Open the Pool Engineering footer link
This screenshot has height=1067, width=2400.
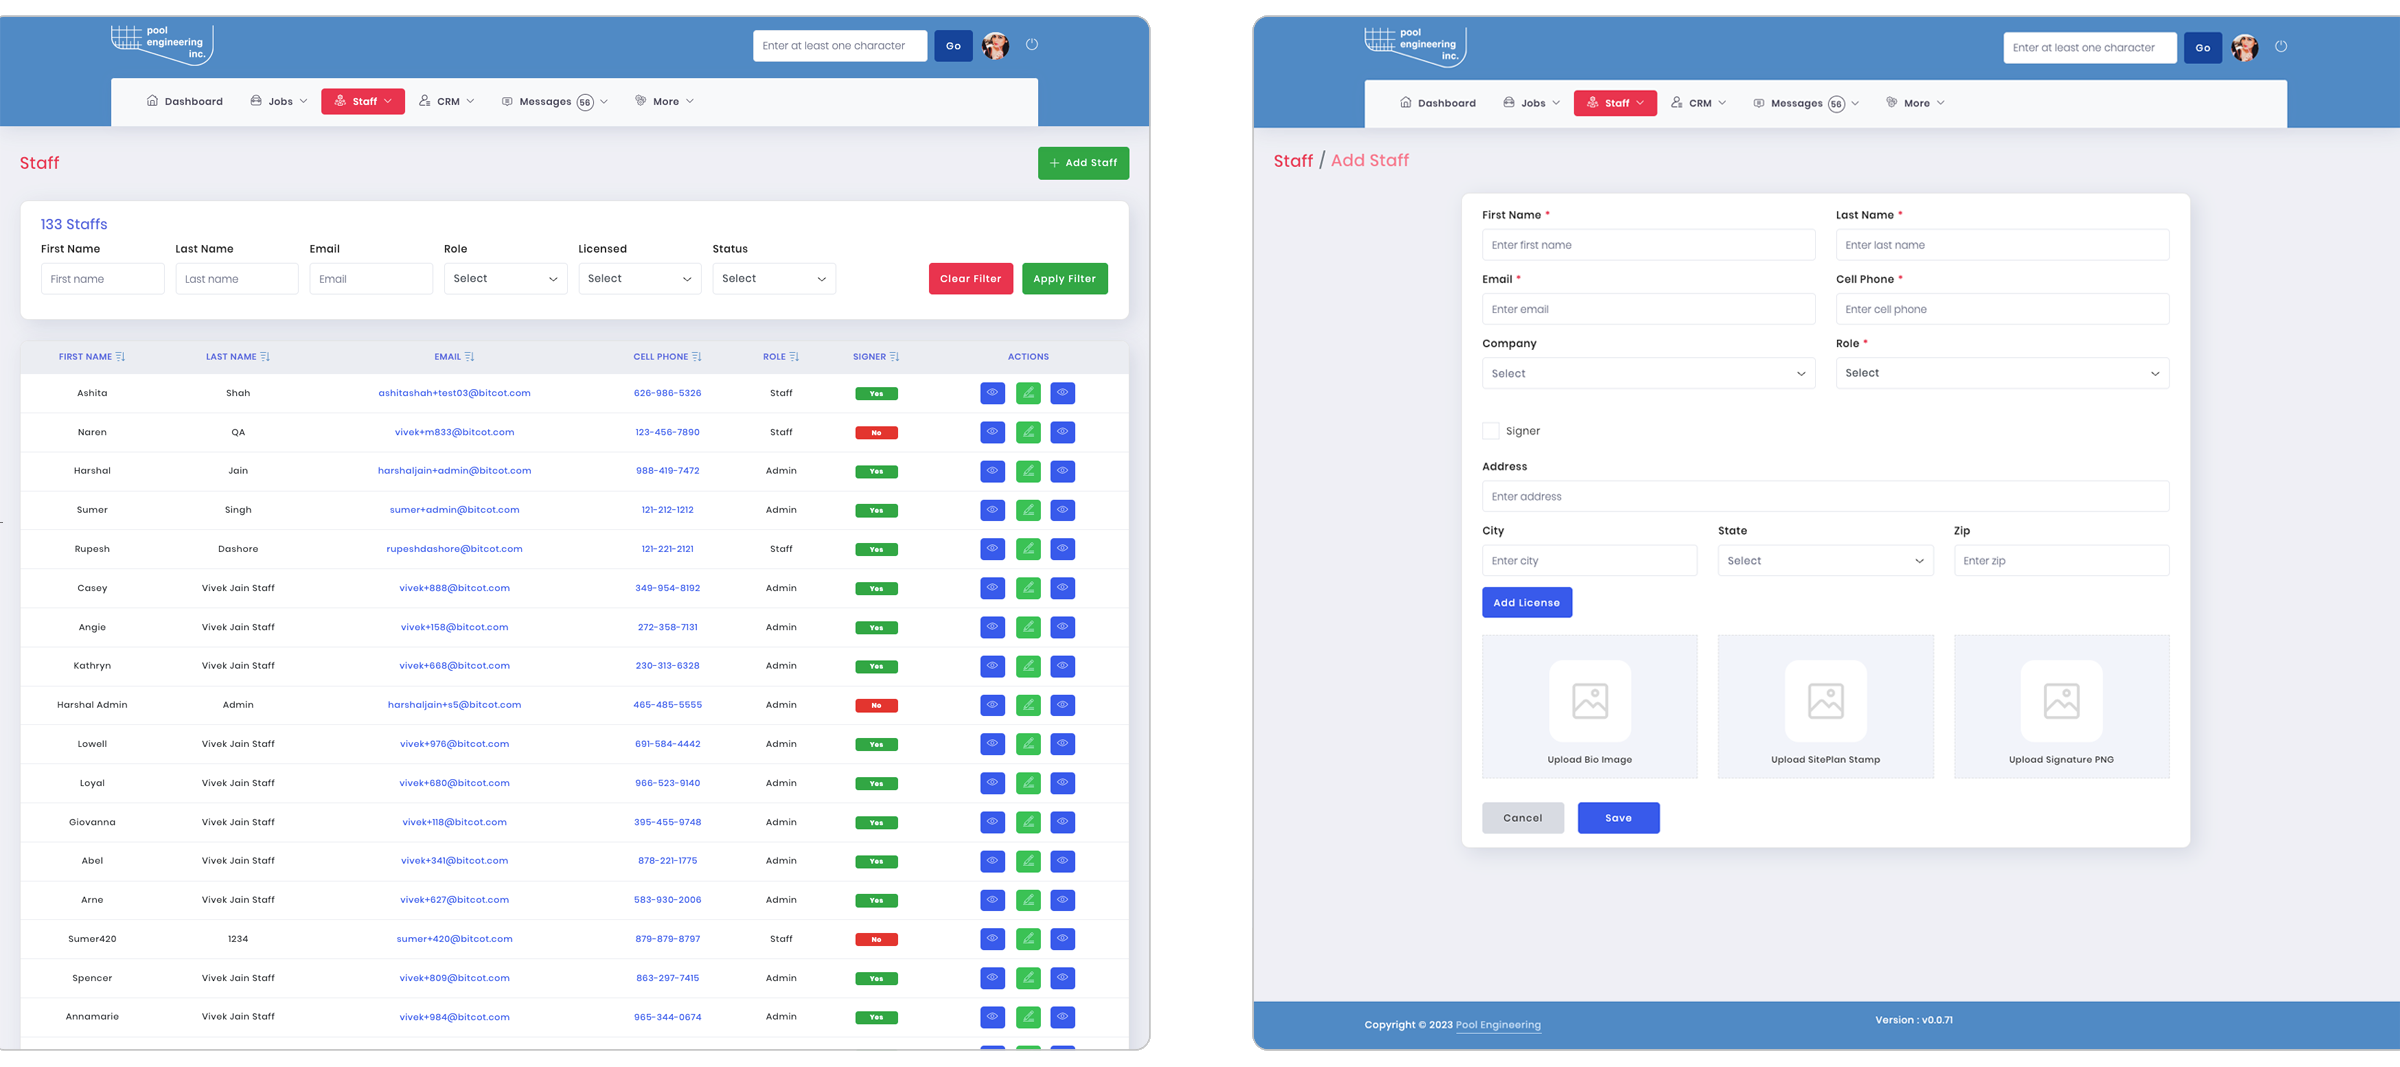[x=1497, y=1025]
